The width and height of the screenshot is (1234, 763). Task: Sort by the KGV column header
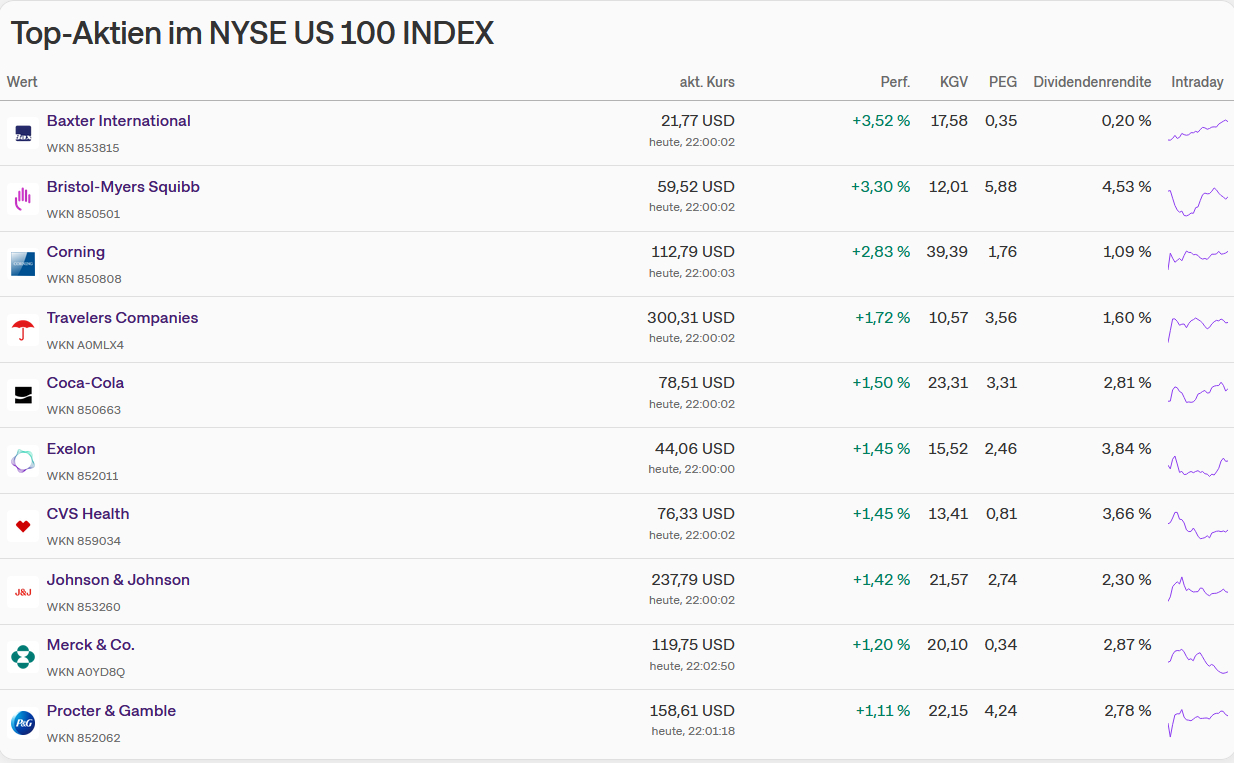[953, 82]
